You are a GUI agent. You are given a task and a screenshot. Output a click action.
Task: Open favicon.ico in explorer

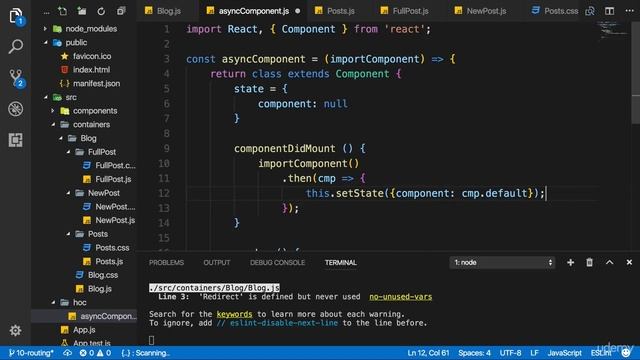tap(92, 56)
